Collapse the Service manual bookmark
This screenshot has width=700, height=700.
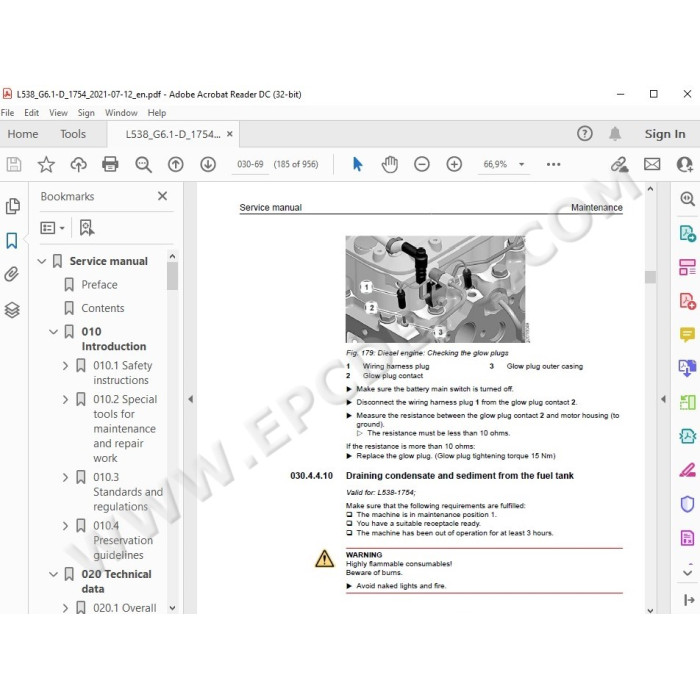pyautogui.click(x=42, y=261)
